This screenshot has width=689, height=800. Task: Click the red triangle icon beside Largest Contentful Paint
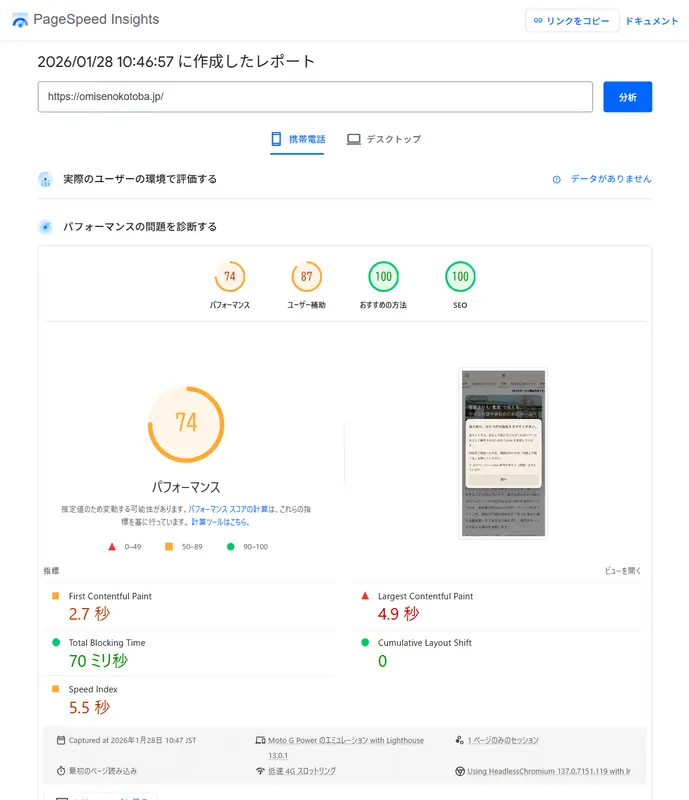pyautogui.click(x=365, y=596)
